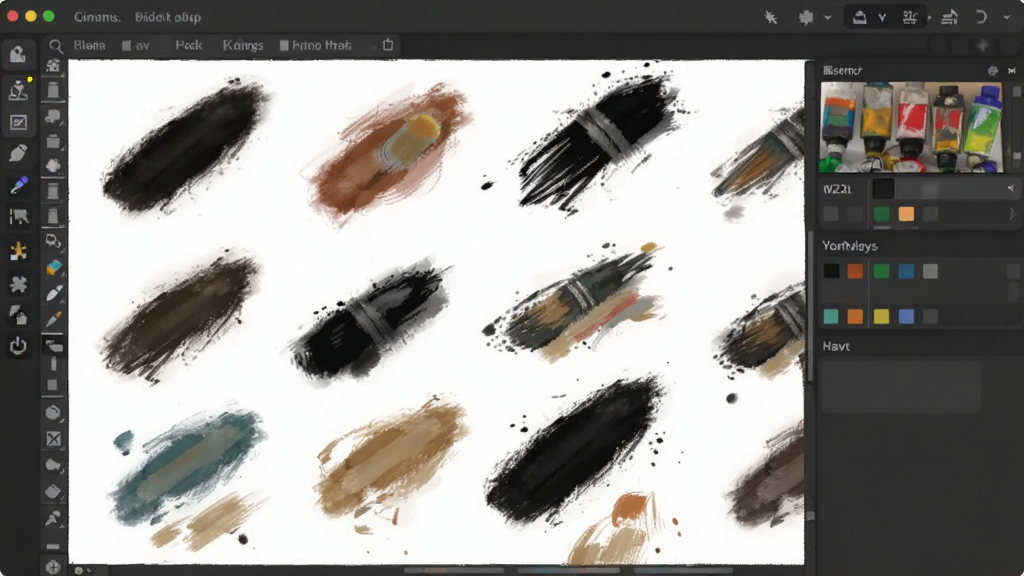
Task: Open the puzzle piece icon in left sidebar
Action: click(18, 284)
